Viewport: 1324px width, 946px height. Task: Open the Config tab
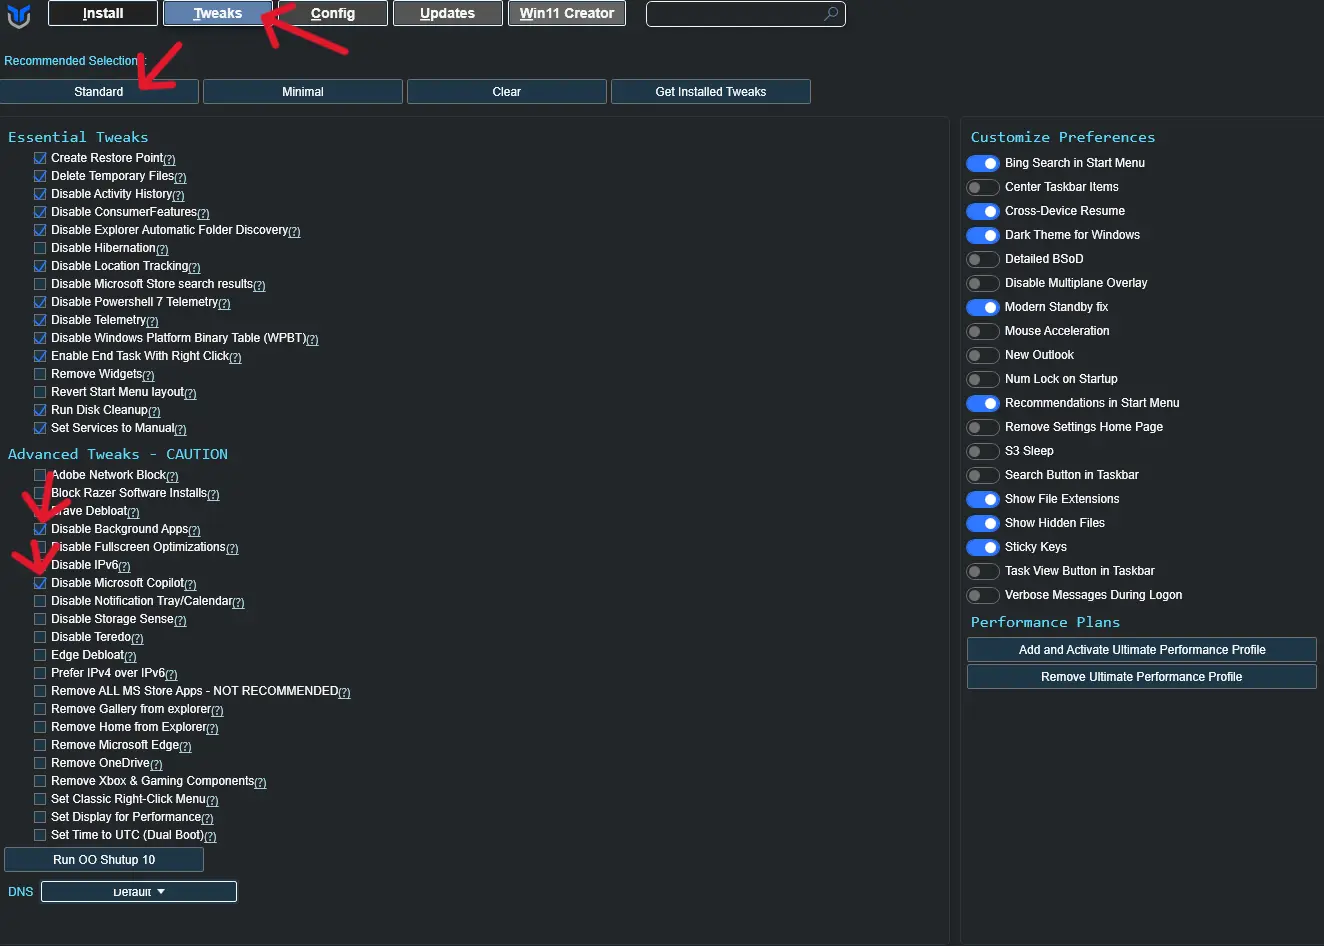click(333, 13)
